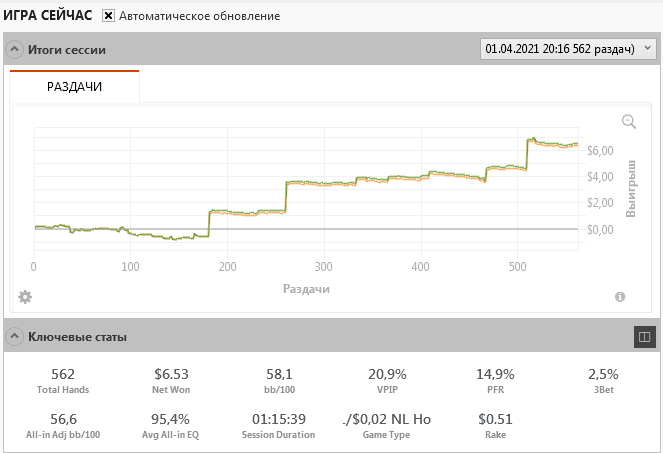The image size is (663, 453).
Task: Click the VPIP 20,9% stat
Action: click(x=386, y=380)
